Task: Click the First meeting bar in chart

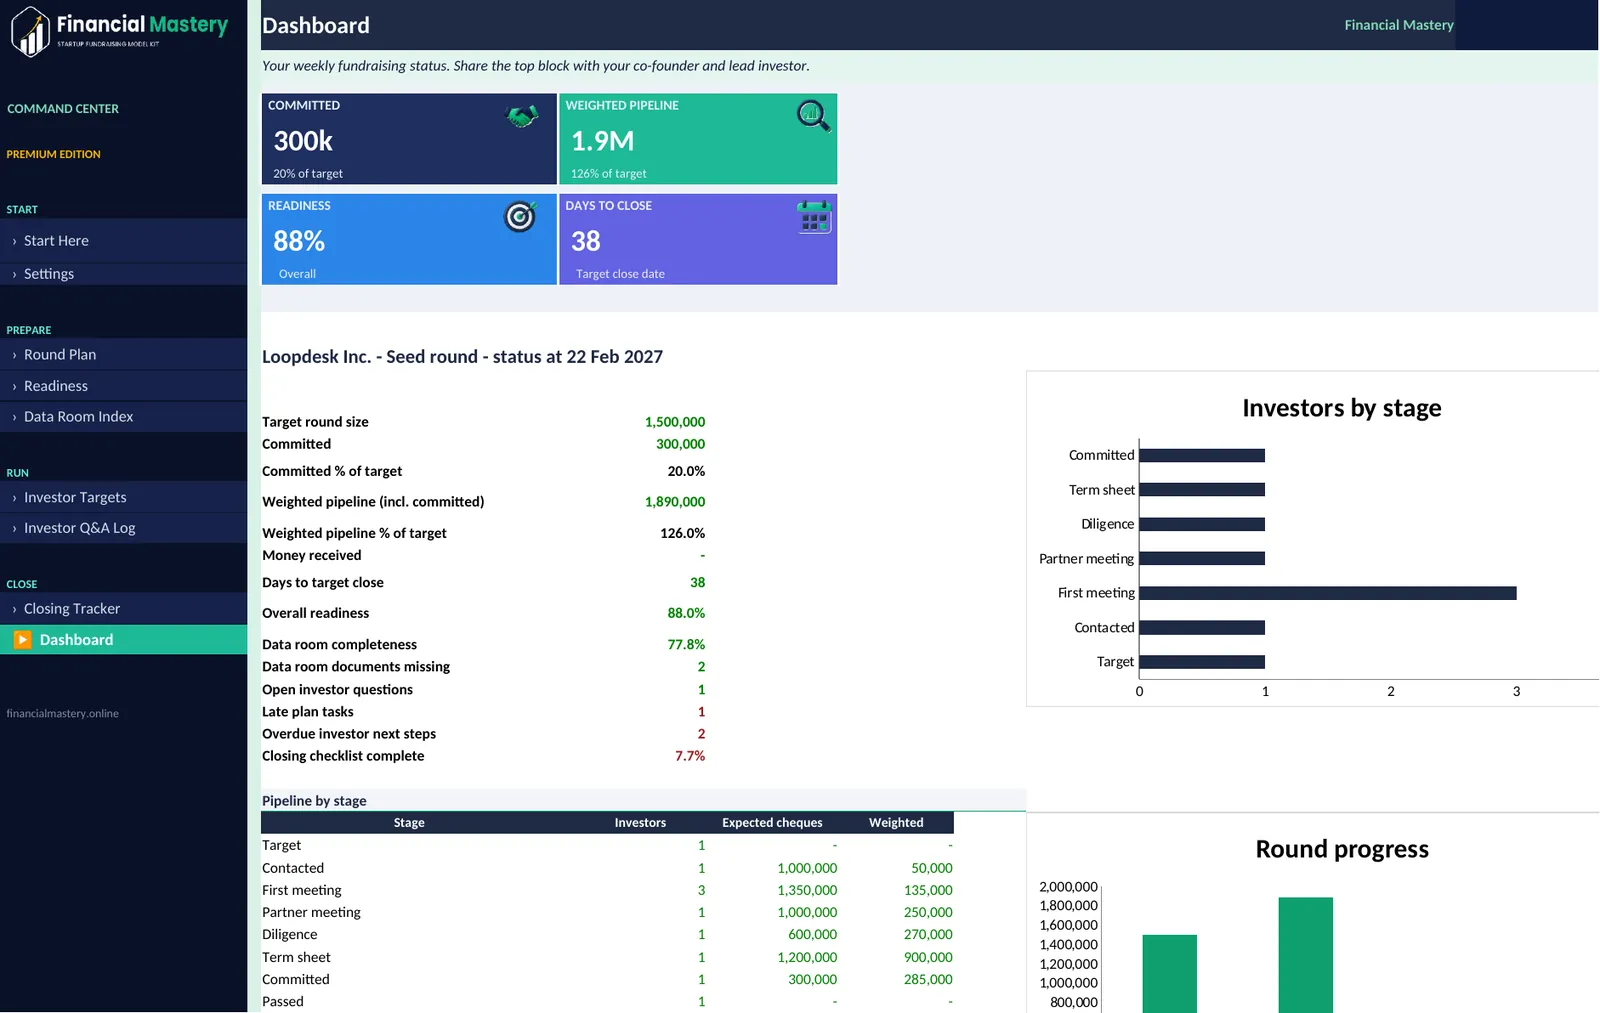Action: click(1328, 593)
